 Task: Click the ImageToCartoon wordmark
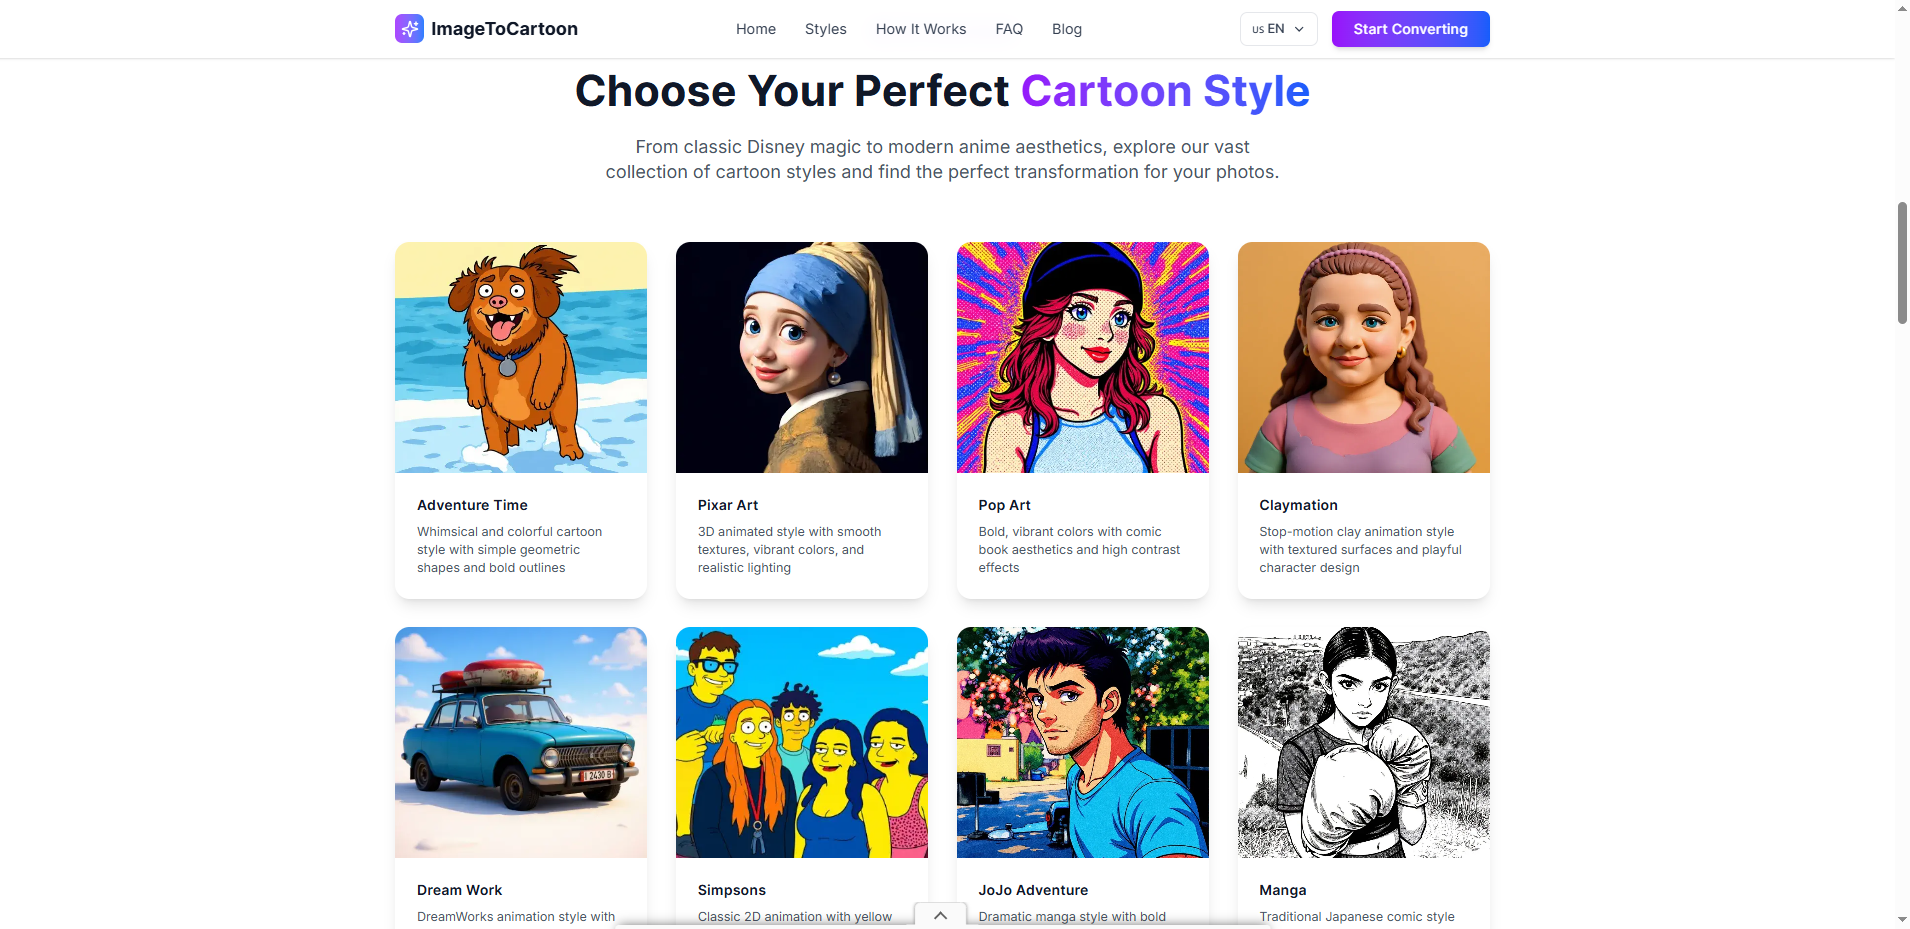(x=504, y=28)
